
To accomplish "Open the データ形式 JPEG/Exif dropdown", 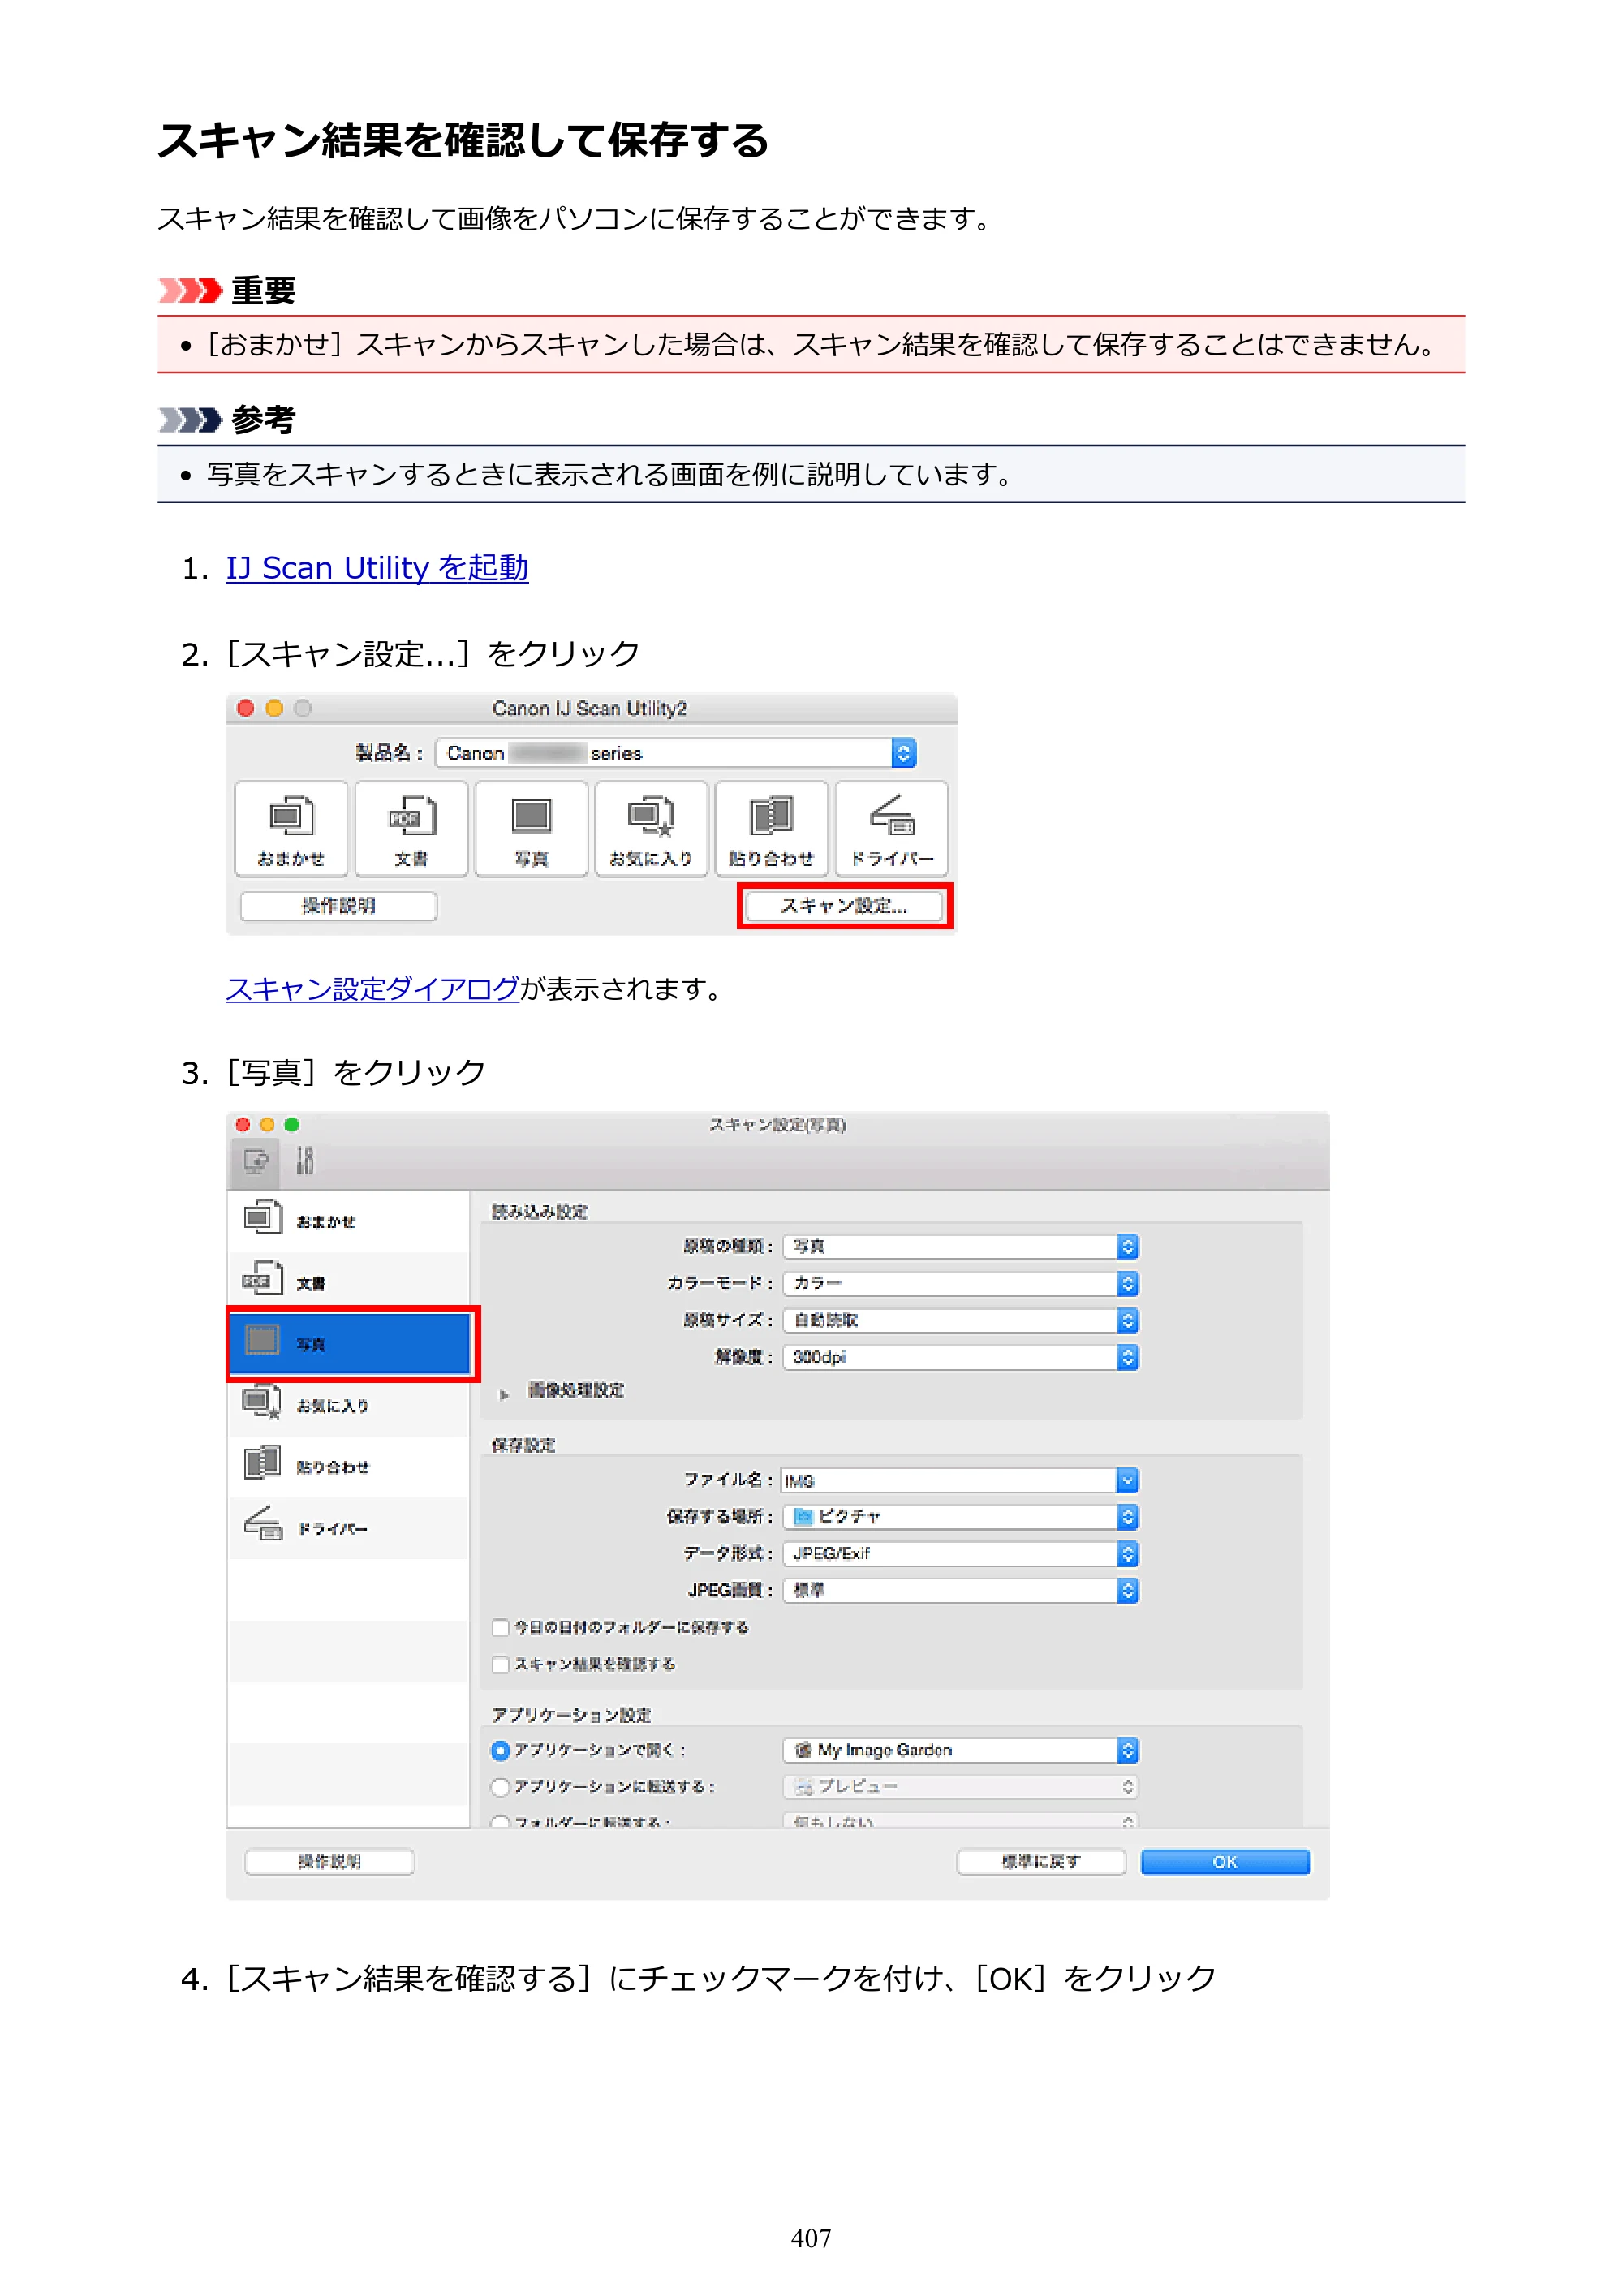I will click(960, 1554).
